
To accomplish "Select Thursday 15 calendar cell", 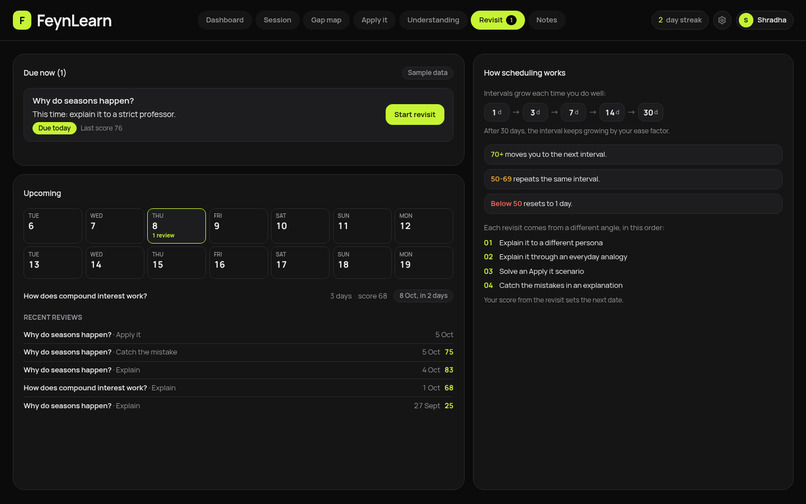I will click(176, 262).
